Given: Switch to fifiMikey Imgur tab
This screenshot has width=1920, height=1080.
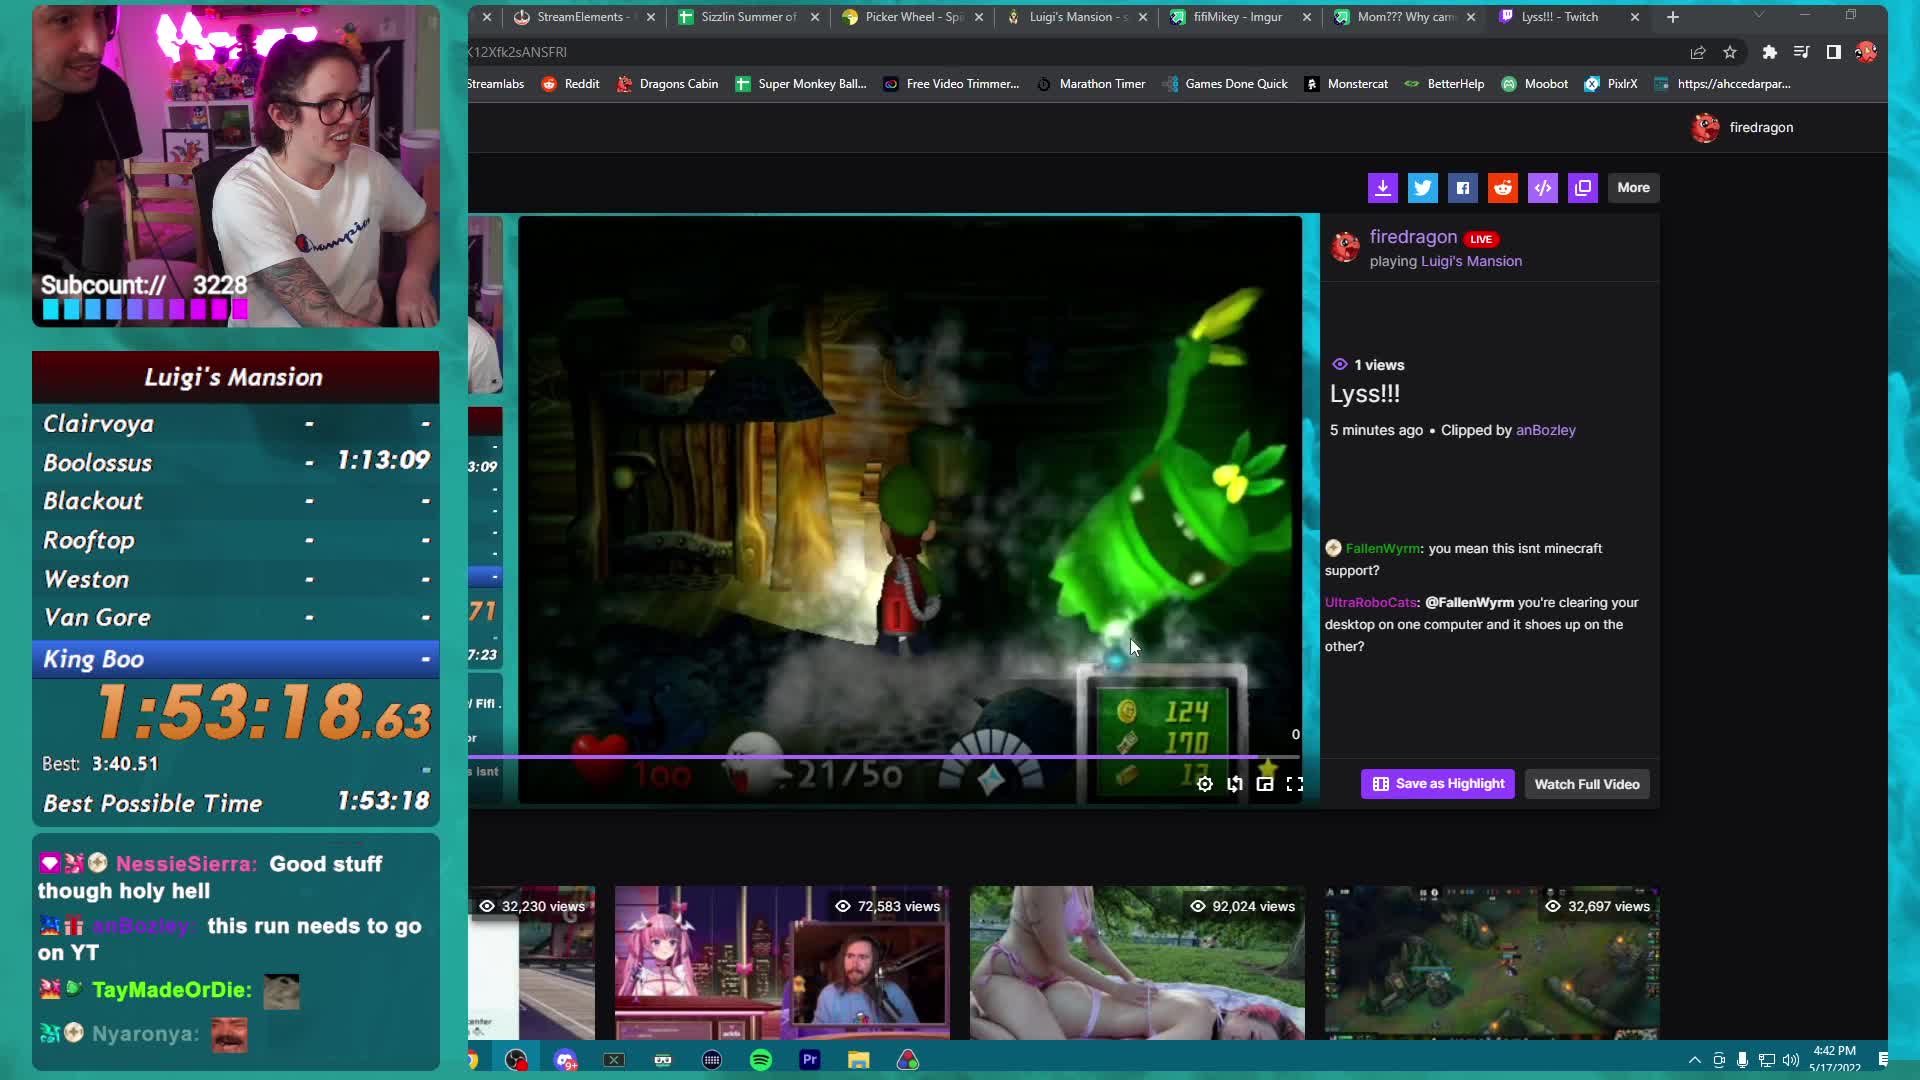Looking at the screenshot, I should 1241,17.
